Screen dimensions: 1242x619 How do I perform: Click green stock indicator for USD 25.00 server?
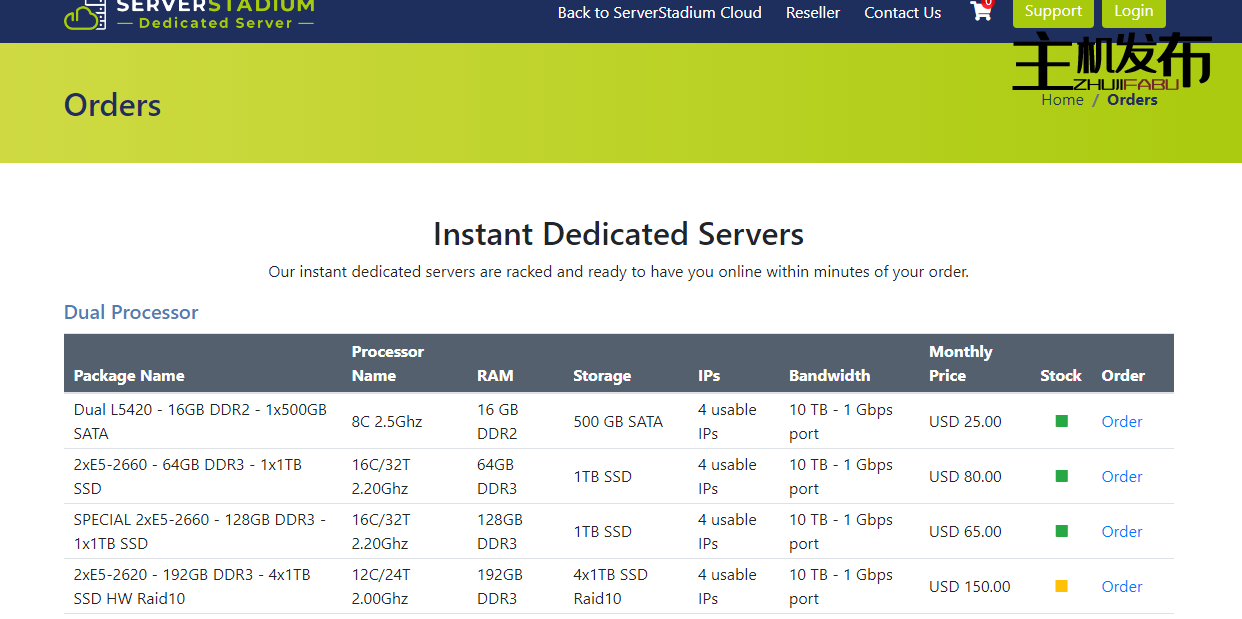tap(1061, 421)
